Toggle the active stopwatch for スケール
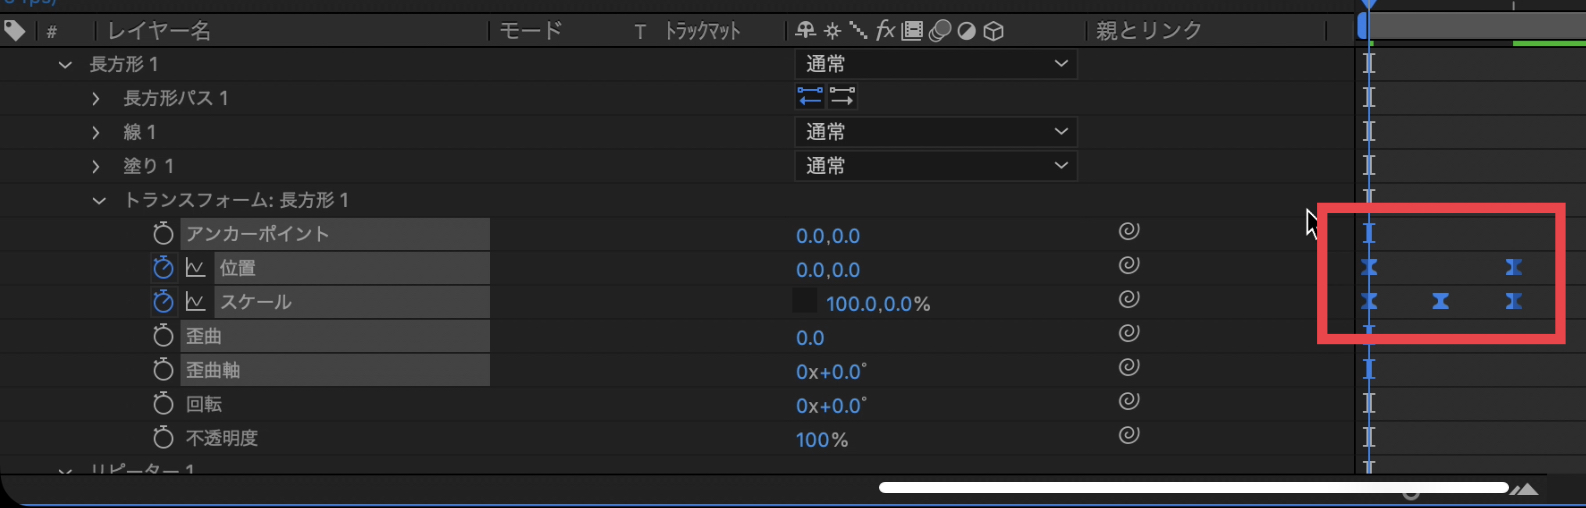 (x=163, y=302)
